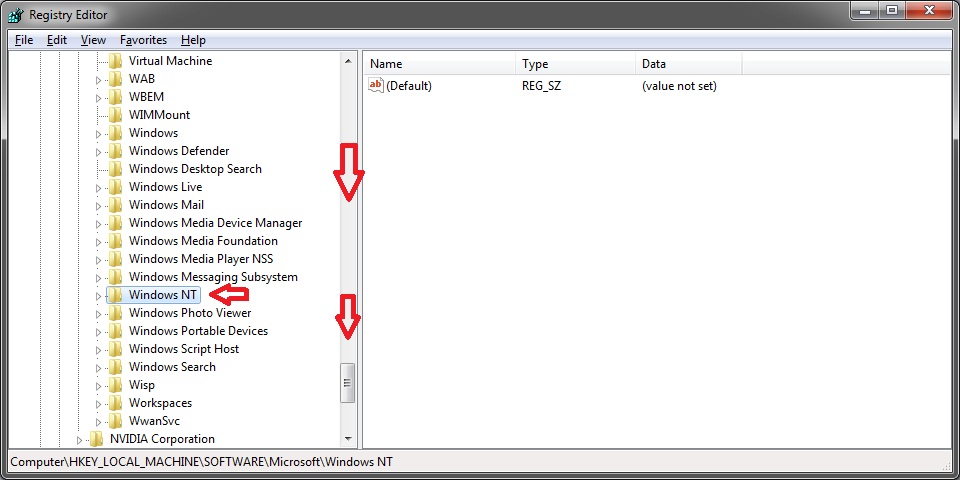Expand the WwanSvc key
The width and height of the screenshot is (960, 480).
pyautogui.click(x=98, y=421)
